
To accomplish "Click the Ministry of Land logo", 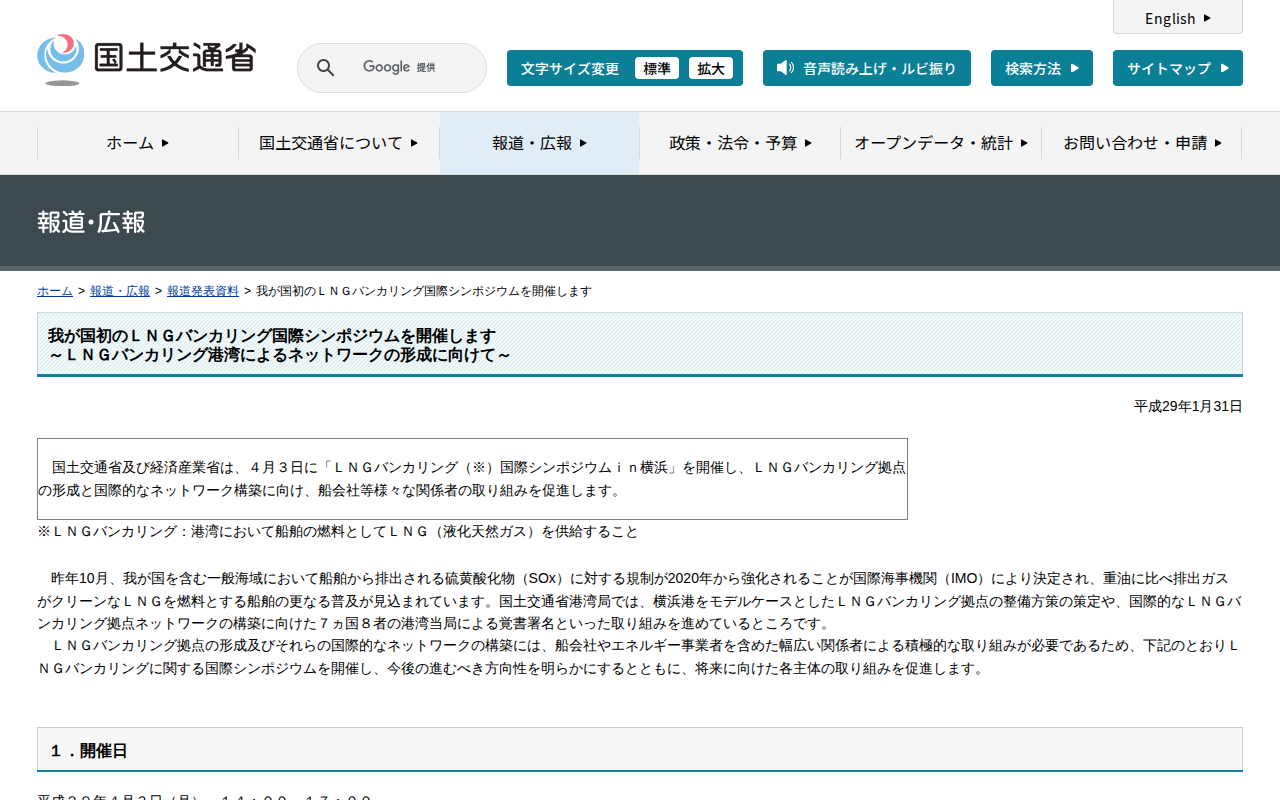I will tap(146, 59).
